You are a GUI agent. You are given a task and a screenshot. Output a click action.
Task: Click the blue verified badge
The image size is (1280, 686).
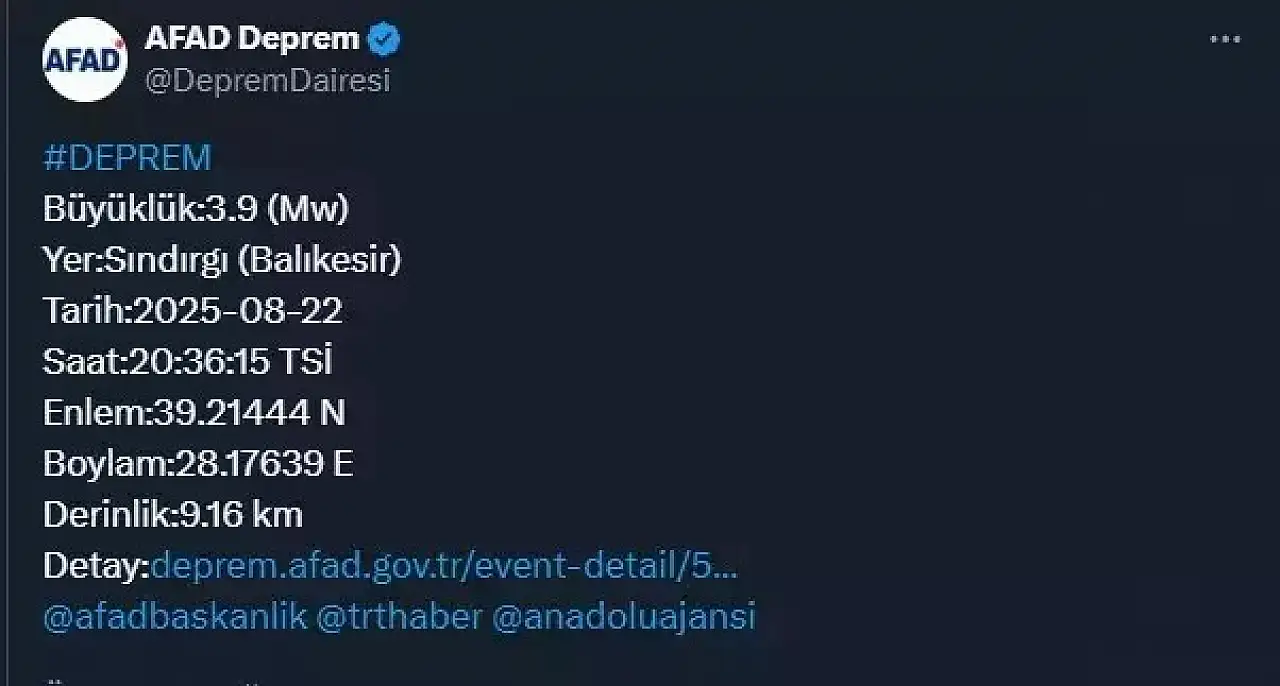[x=384, y=40]
